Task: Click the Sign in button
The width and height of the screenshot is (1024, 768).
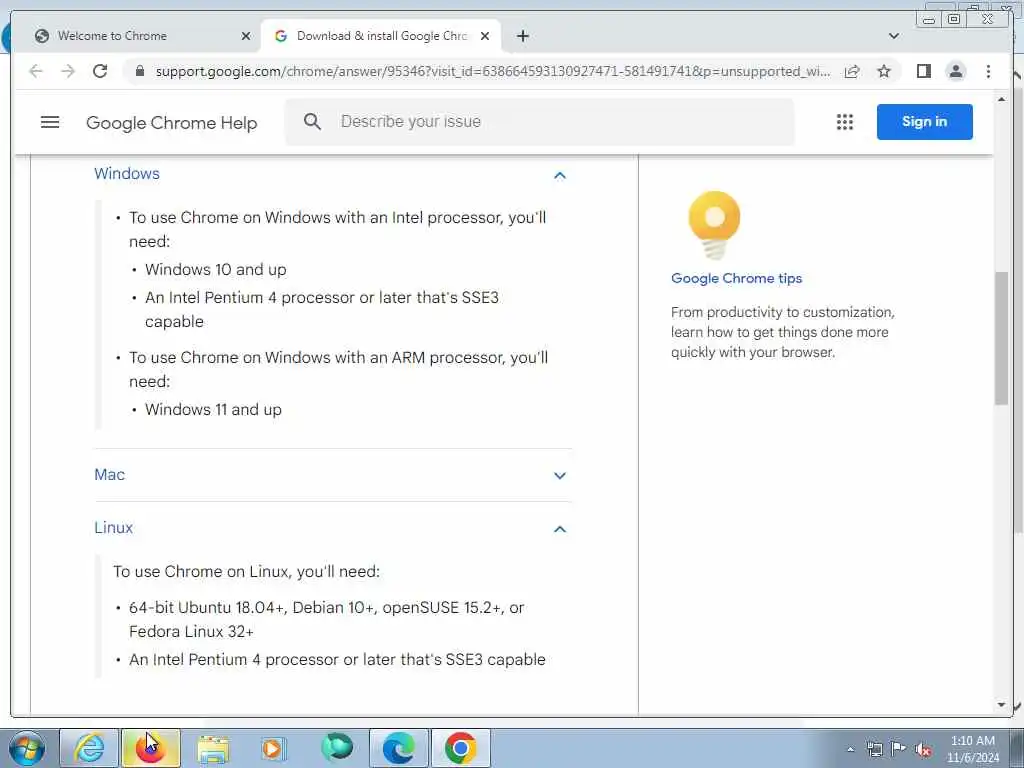Action: pyautogui.click(x=924, y=121)
